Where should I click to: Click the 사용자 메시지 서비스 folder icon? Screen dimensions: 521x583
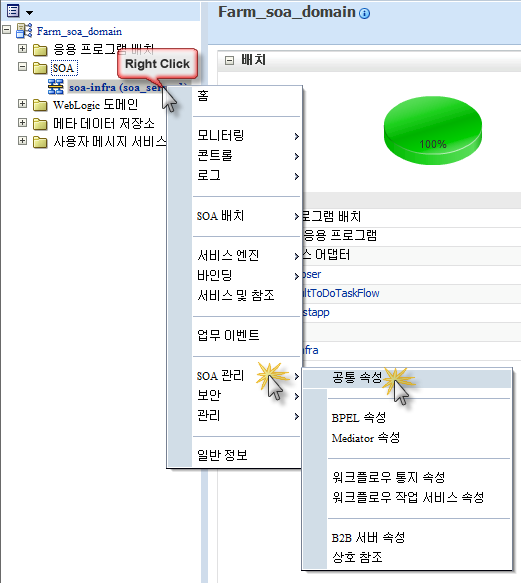40,142
